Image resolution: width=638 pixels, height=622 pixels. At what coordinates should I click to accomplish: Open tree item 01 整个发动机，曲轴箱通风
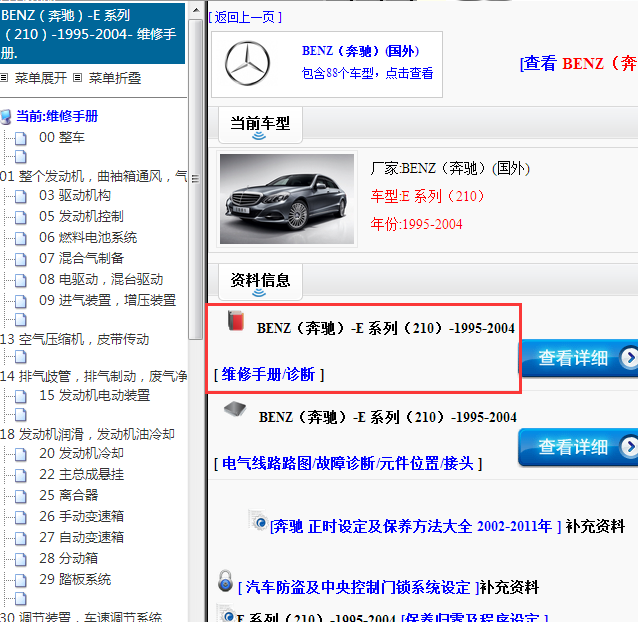94,177
